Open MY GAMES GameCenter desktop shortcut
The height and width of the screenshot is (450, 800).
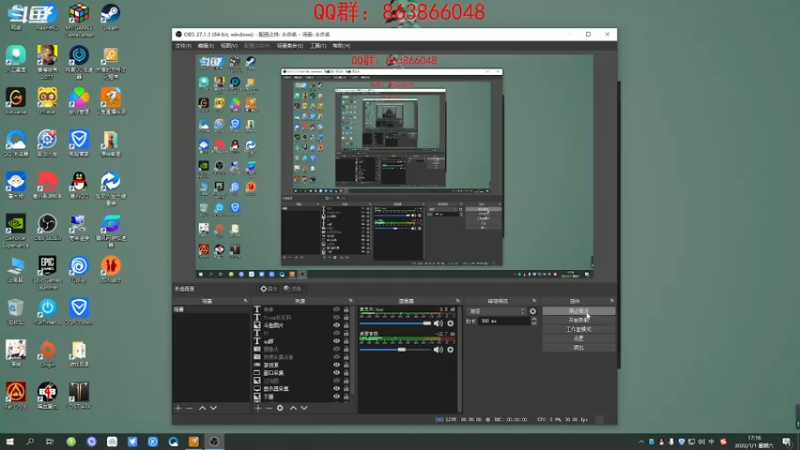tap(79, 20)
